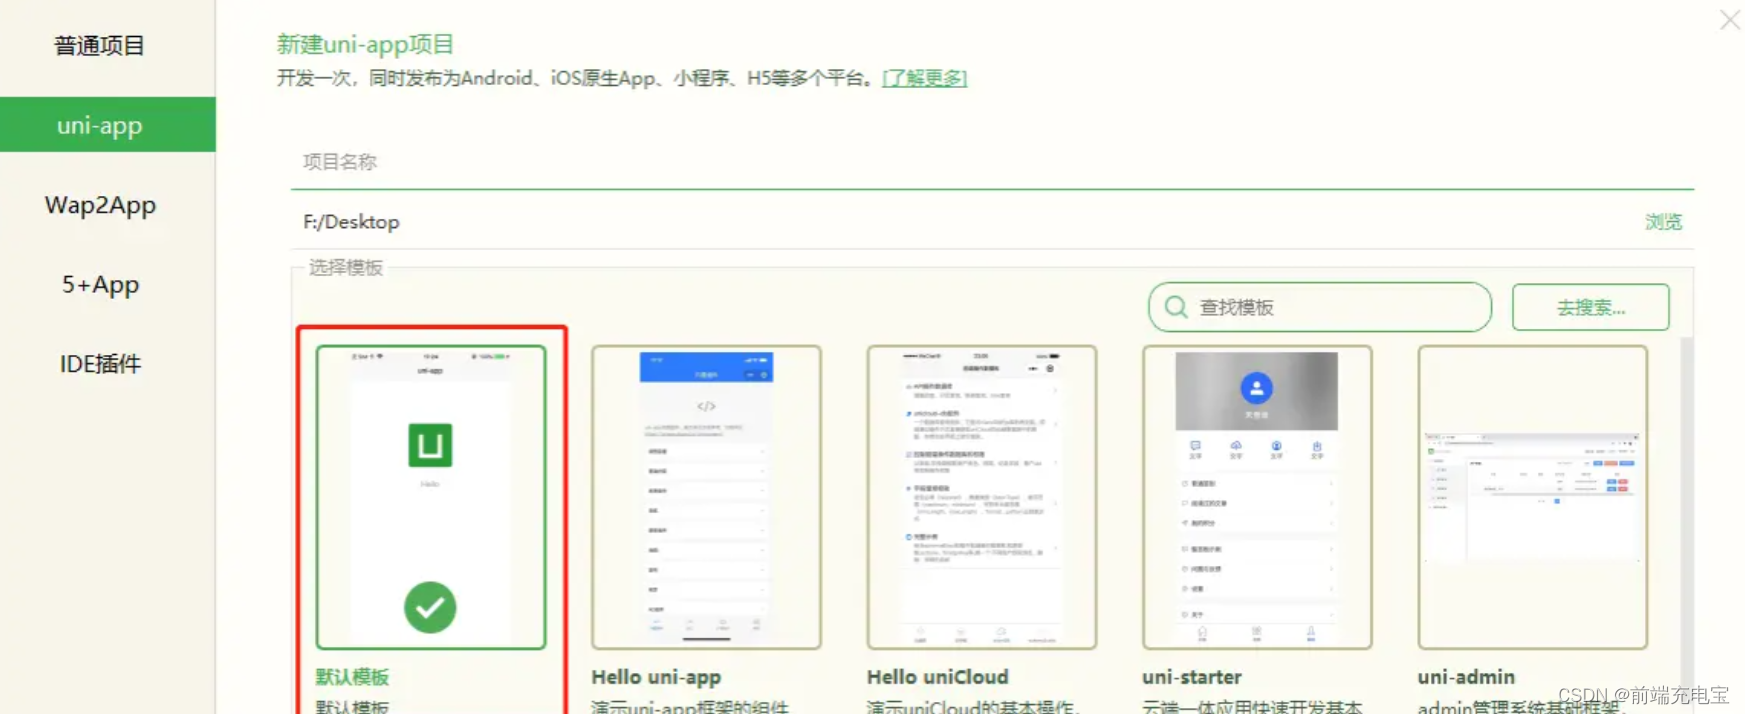This screenshot has width=1745, height=714.
Task: Click the code brackets icon in Hello uni-app preview
Action: pos(706,406)
